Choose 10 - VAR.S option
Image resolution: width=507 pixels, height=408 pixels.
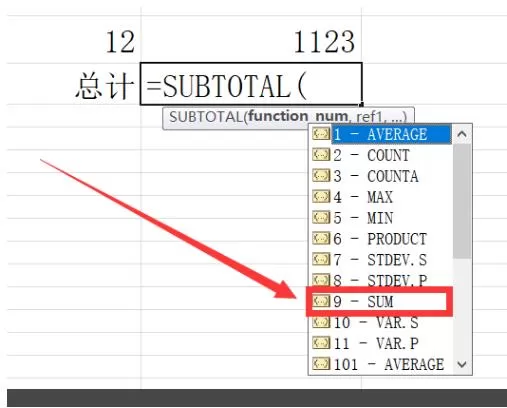point(382,323)
